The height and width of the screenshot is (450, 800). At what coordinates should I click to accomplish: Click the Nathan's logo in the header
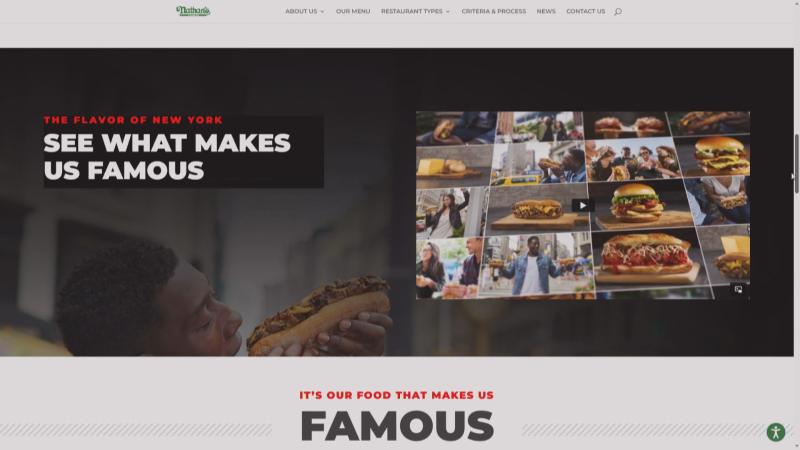coord(193,11)
